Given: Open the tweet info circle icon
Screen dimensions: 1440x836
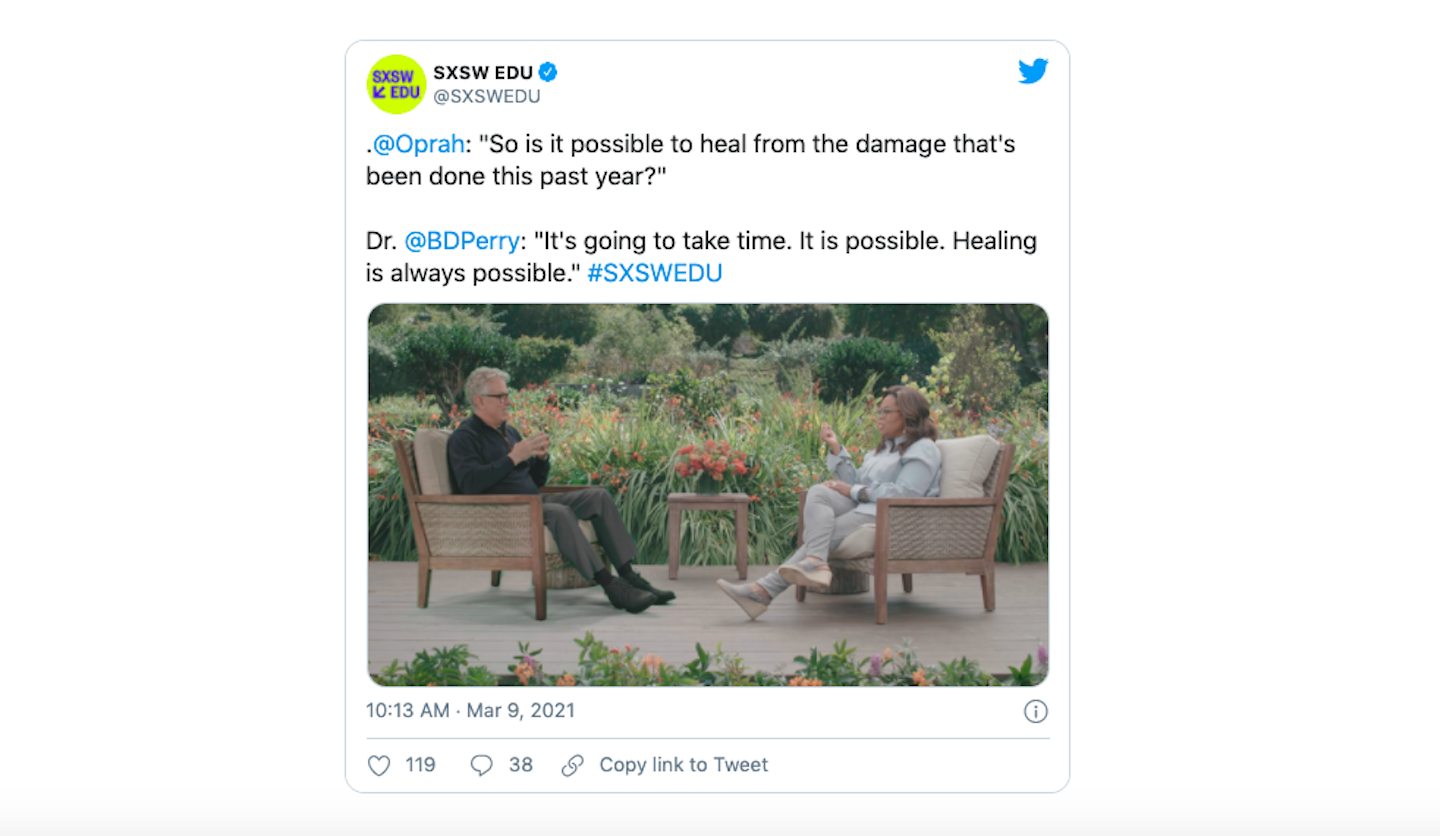Looking at the screenshot, I should (1035, 712).
